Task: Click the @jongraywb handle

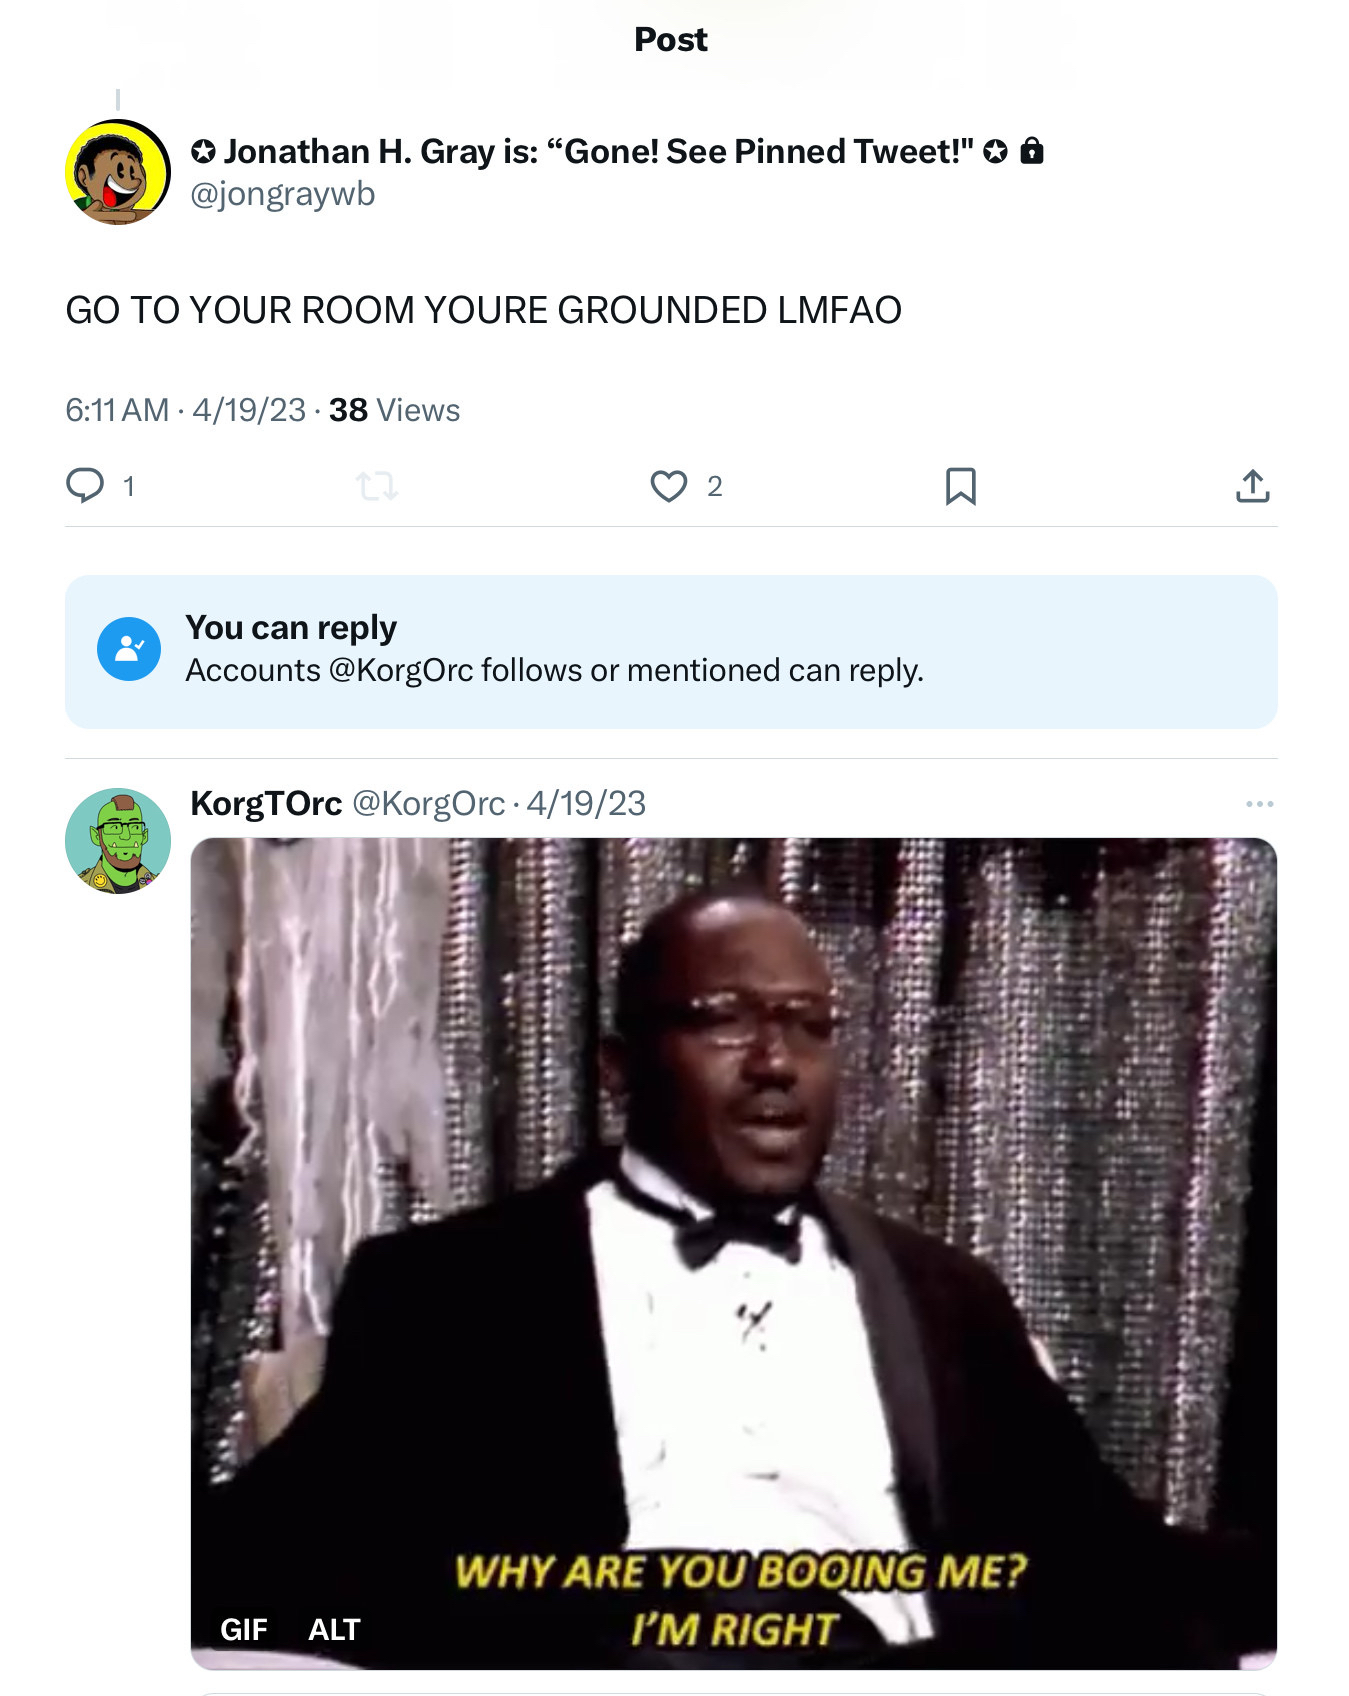Action: (283, 194)
